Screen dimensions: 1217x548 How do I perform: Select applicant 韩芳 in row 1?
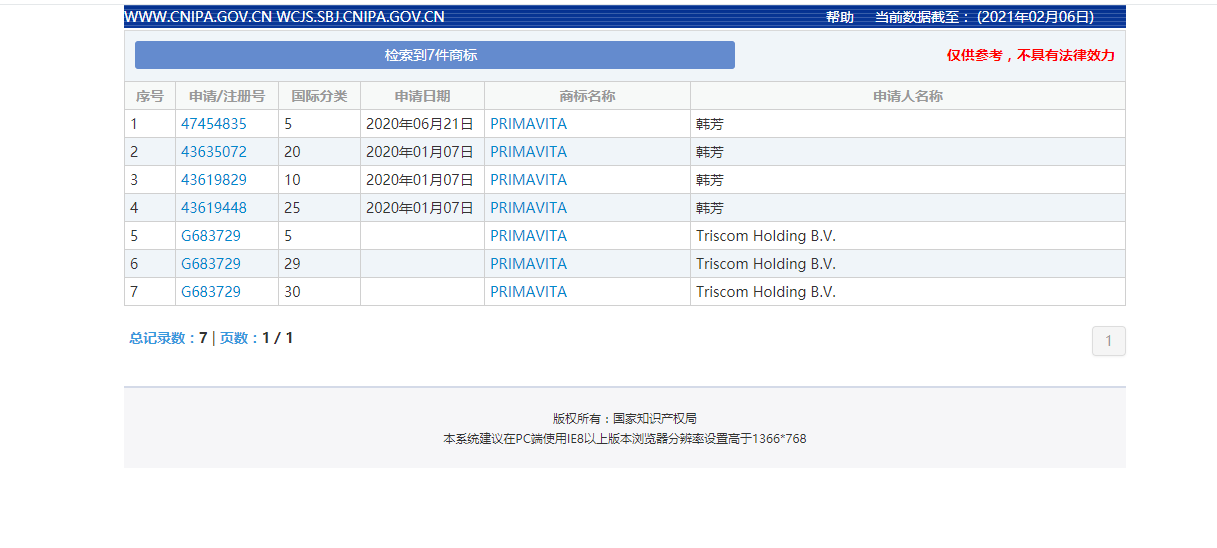coord(709,124)
